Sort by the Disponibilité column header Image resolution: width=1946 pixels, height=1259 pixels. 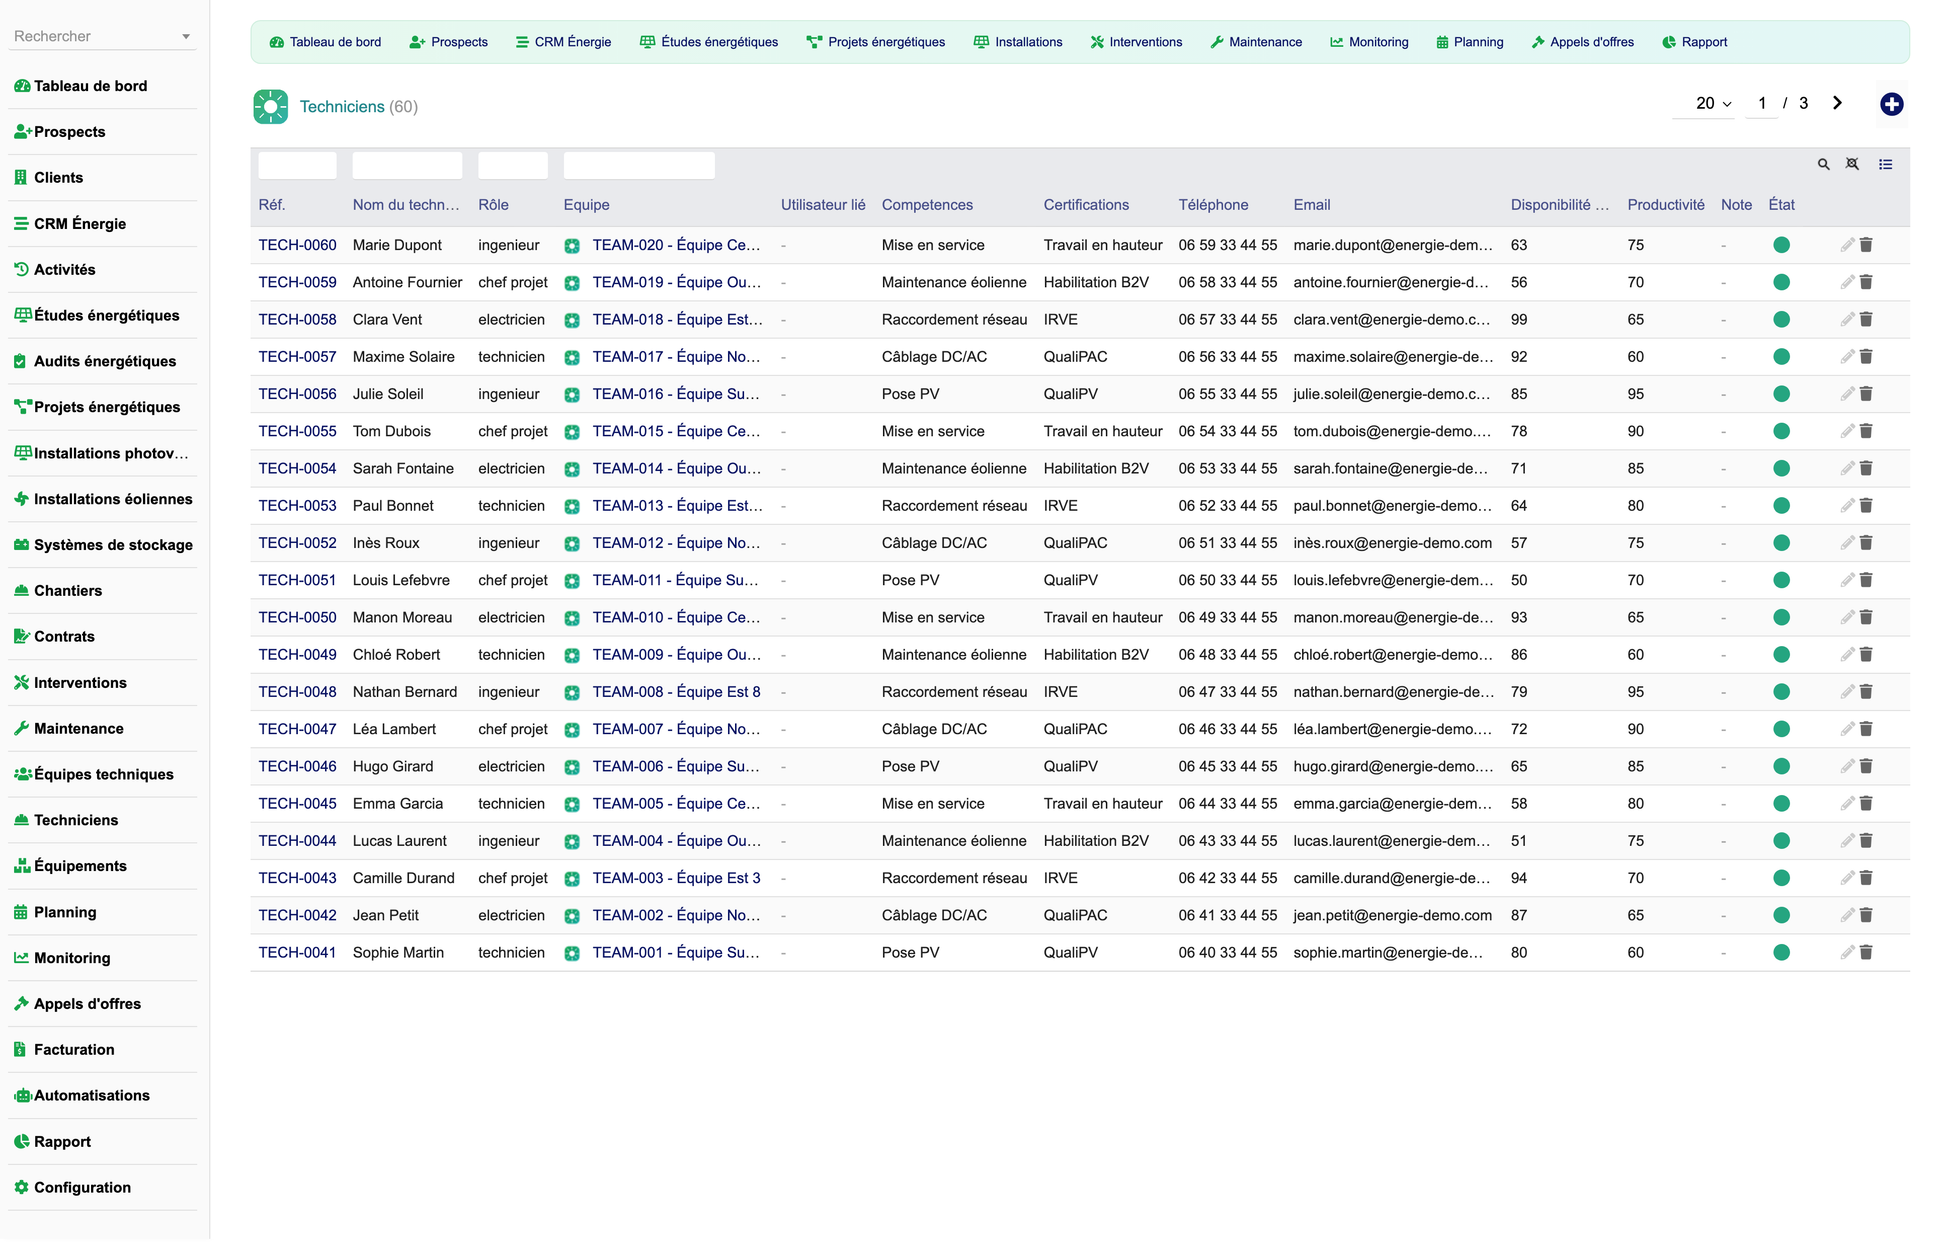pyautogui.click(x=1559, y=205)
